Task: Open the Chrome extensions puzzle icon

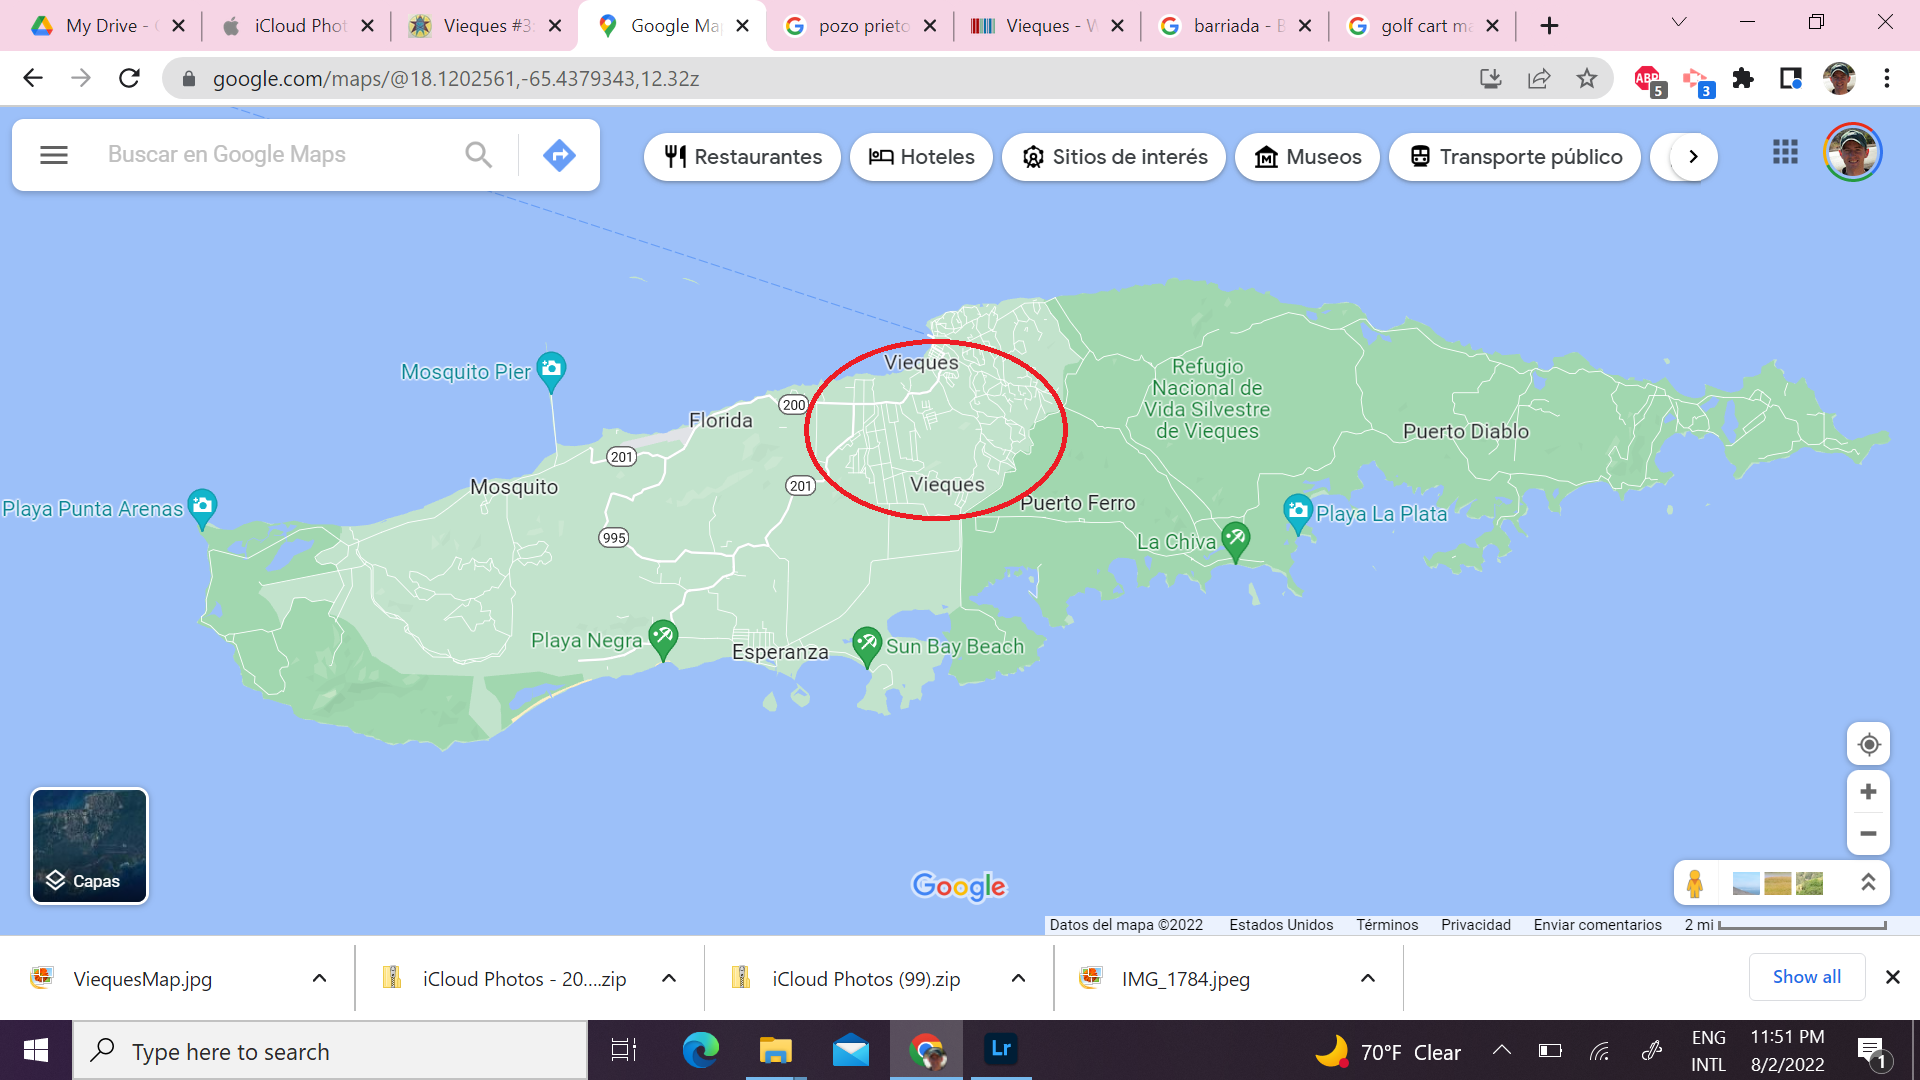Action: (x=1743, y=78)
